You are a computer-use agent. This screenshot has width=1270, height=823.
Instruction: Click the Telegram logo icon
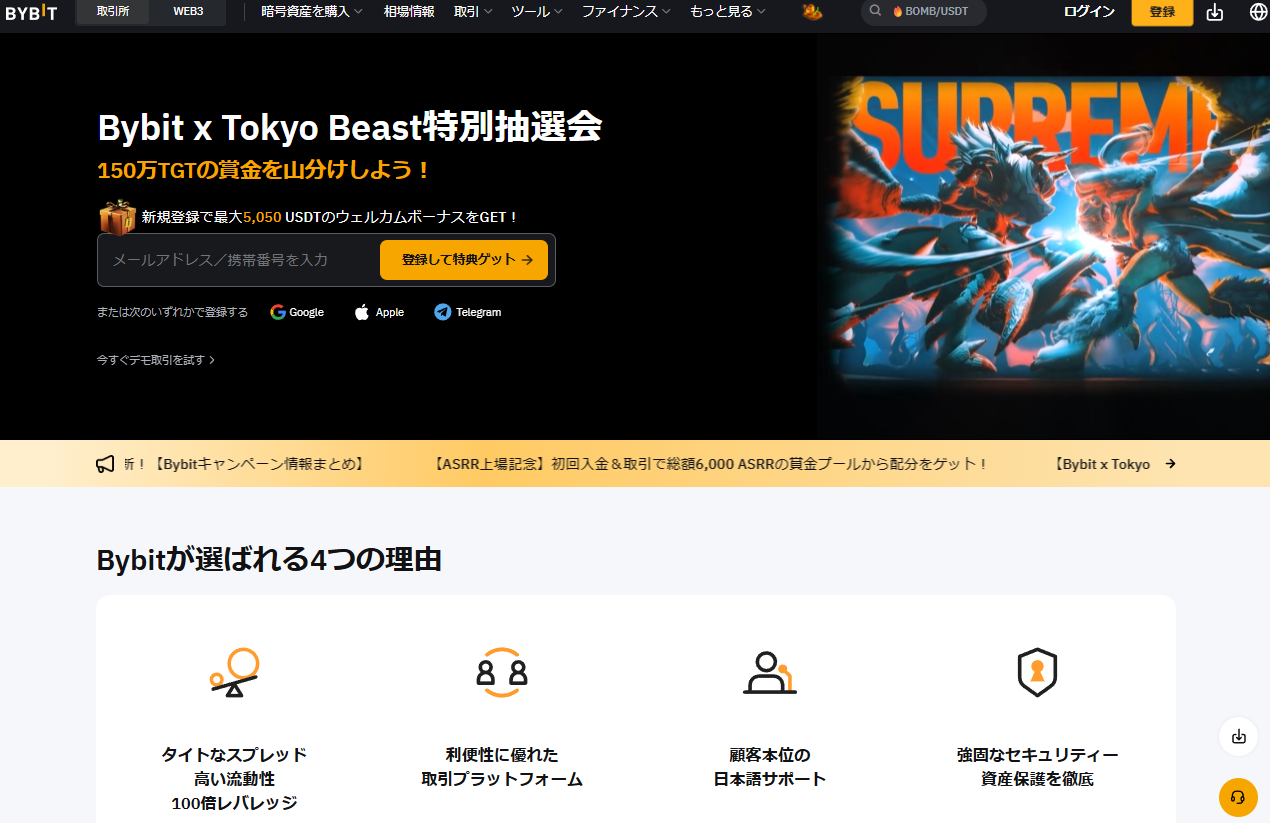point(443,312)
